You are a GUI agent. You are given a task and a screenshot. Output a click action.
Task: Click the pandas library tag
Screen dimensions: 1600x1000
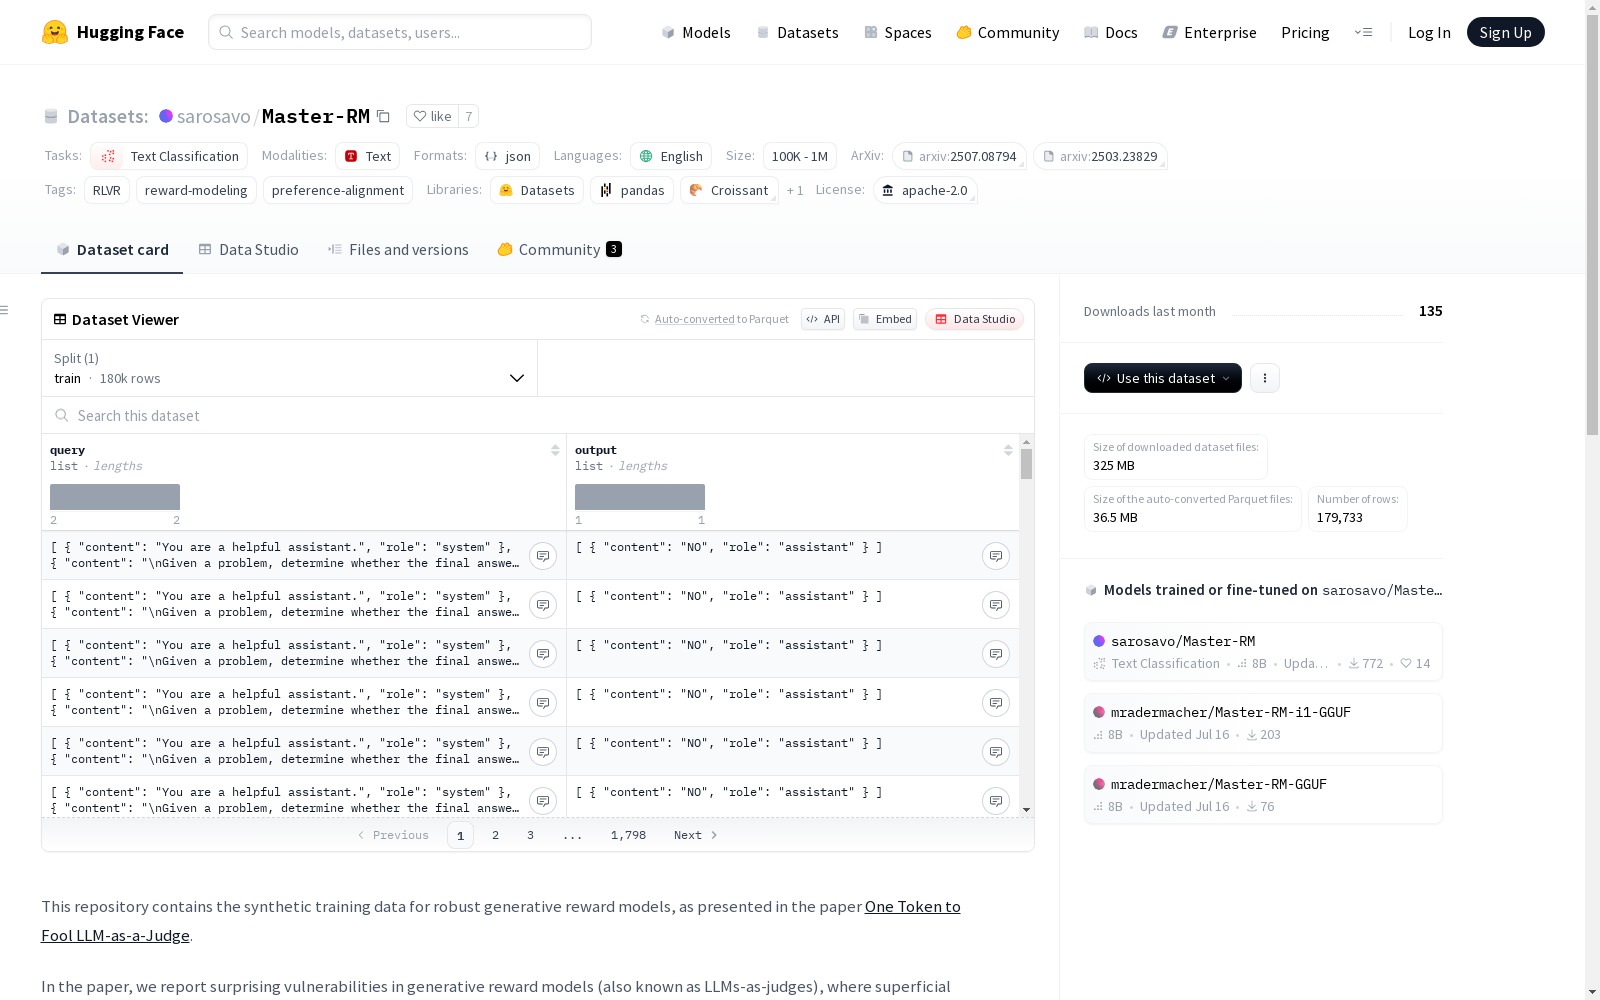[632, 190]
